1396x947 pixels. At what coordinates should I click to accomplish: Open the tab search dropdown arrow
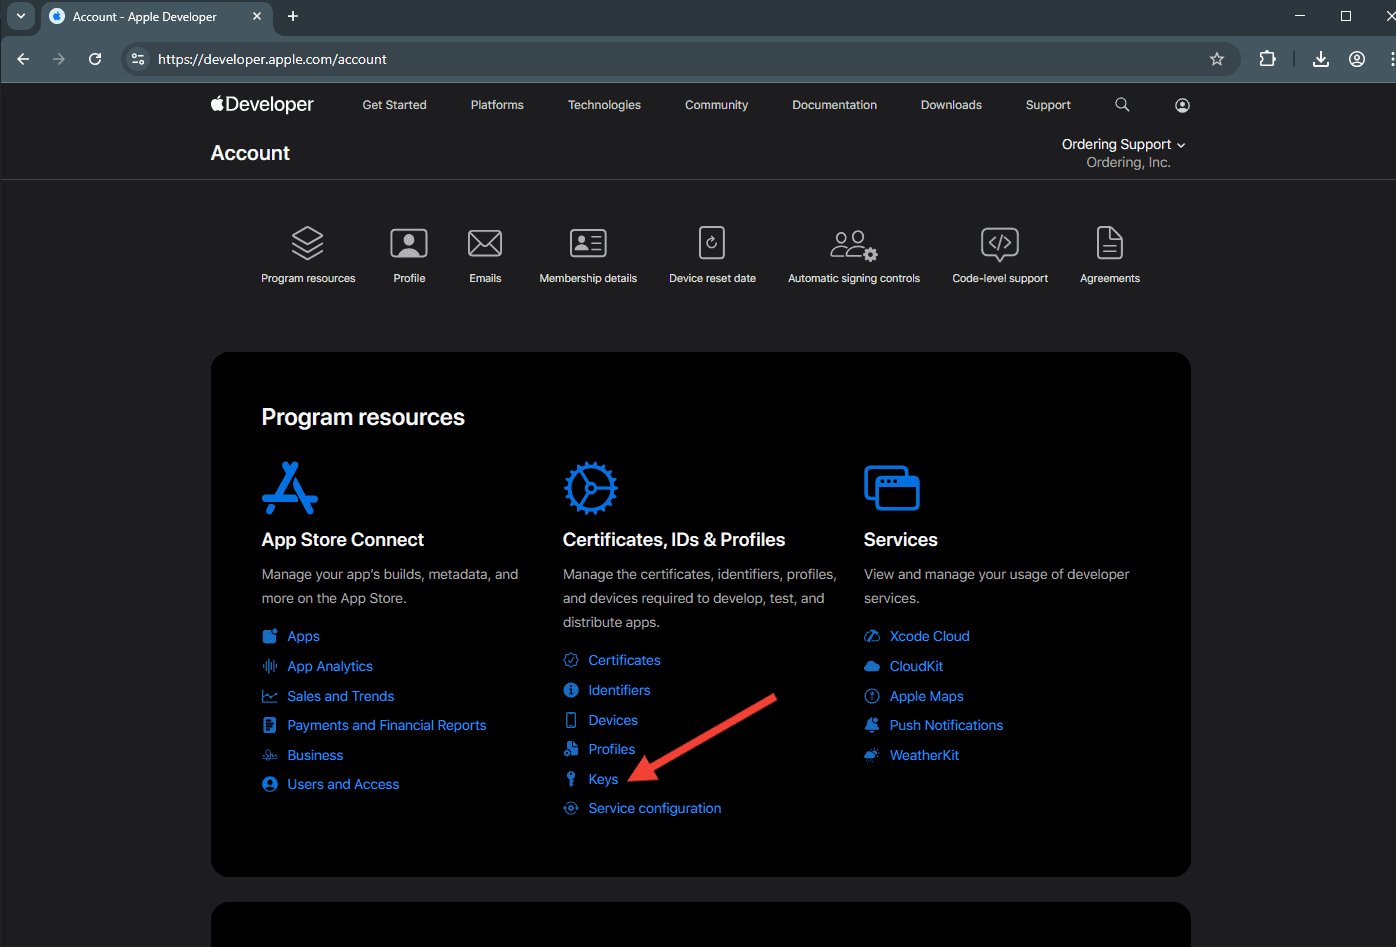point(20,16)
